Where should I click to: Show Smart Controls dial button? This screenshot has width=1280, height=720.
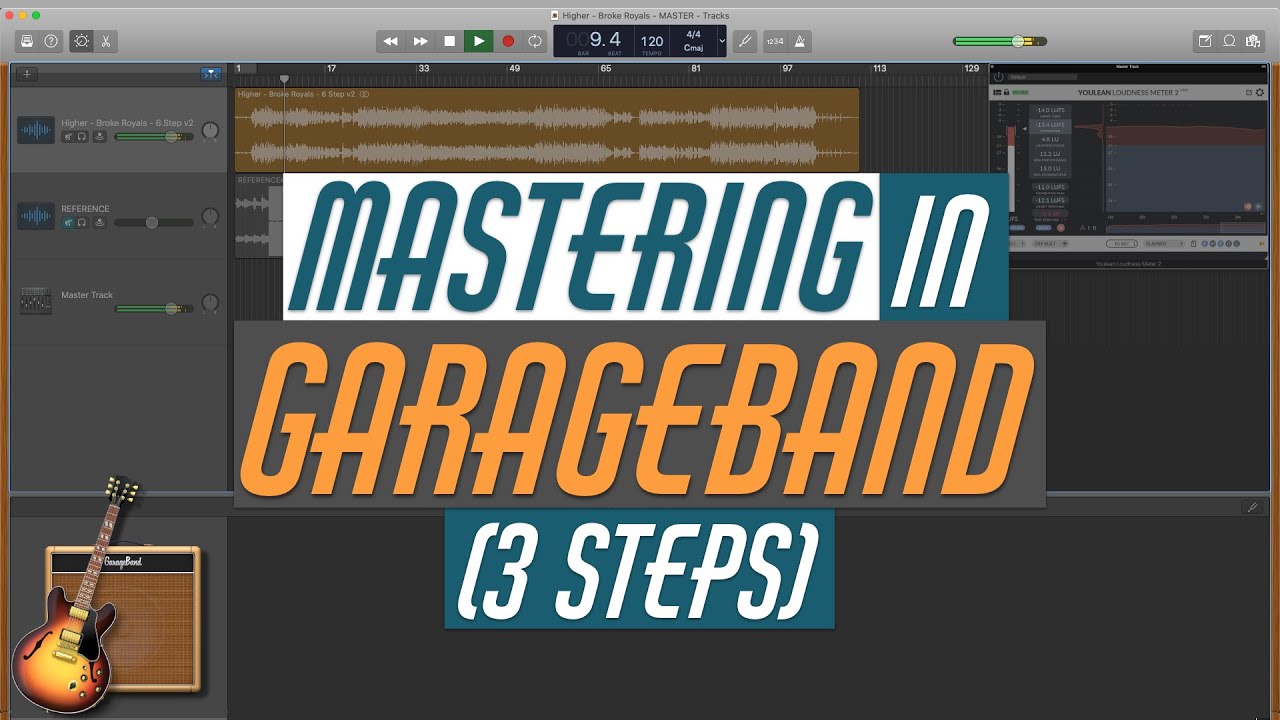click(81, 41)
